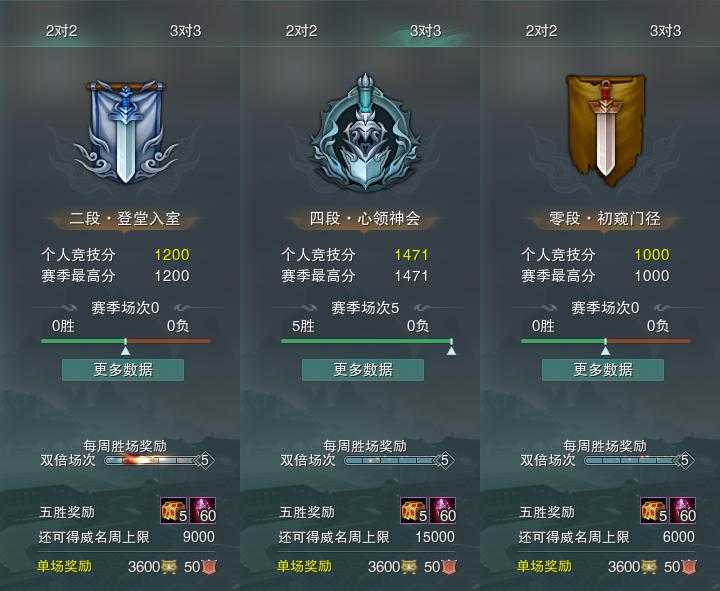
Task: Open 更多数据 under 二段·登堂入室
Action: (x=123, y=370)
